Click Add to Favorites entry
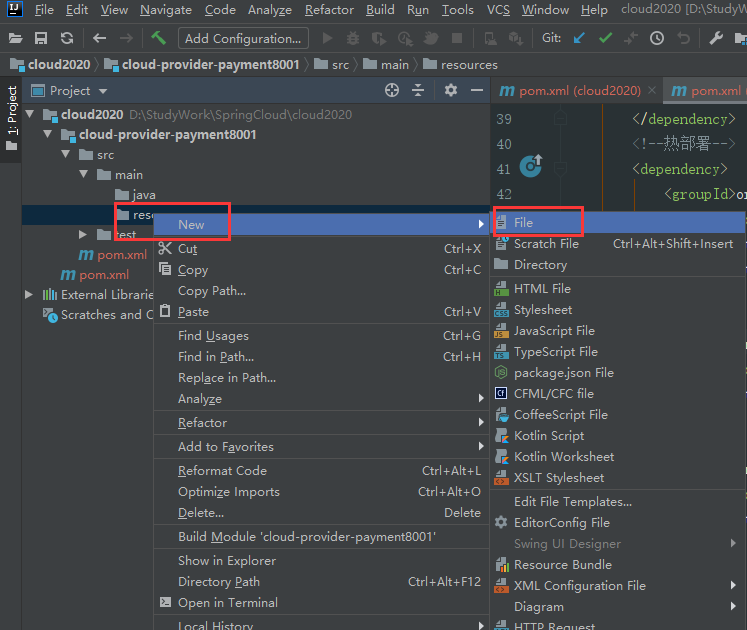This screenshot has height=630, width=747. (x=321, y=447)
